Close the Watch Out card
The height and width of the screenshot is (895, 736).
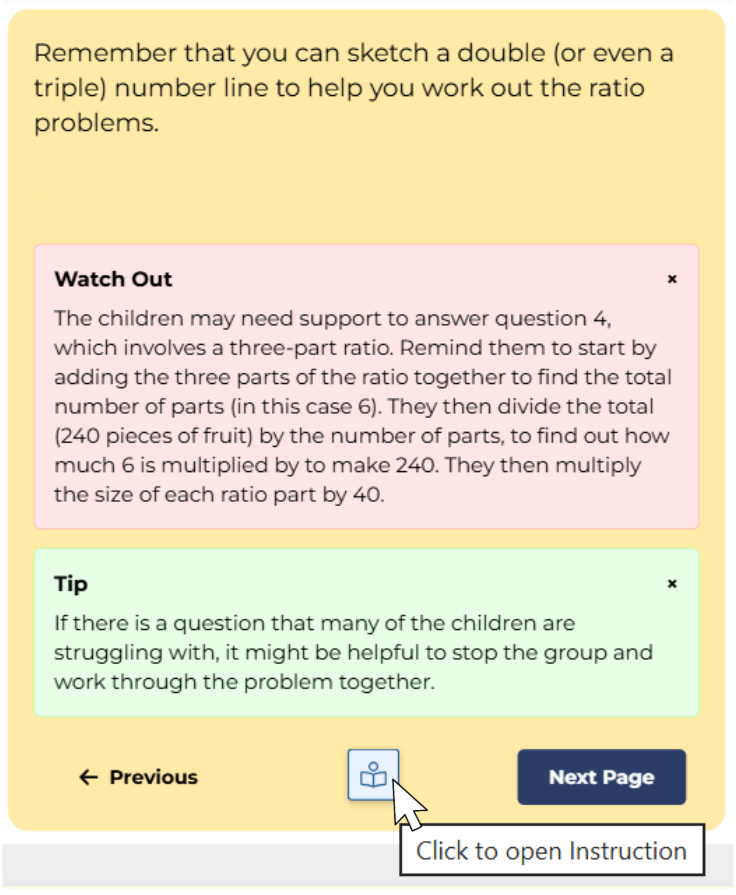pyautogui.click(x=672, y=279)
